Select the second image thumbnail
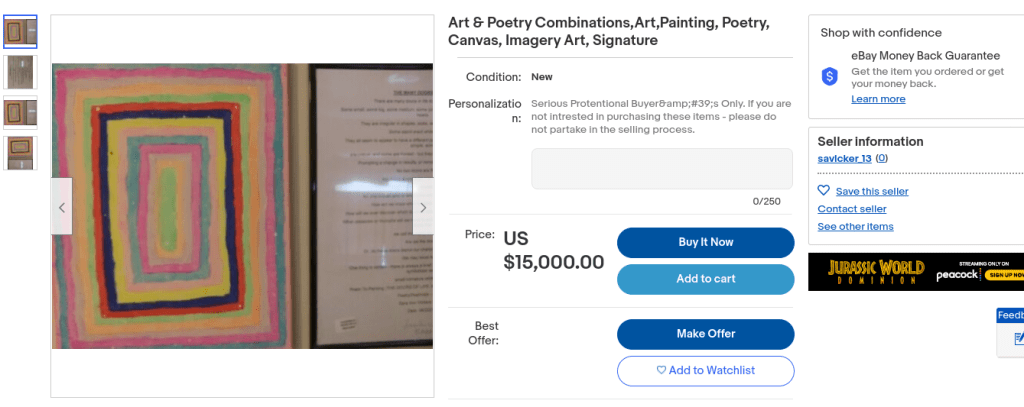 click(20, 72)
